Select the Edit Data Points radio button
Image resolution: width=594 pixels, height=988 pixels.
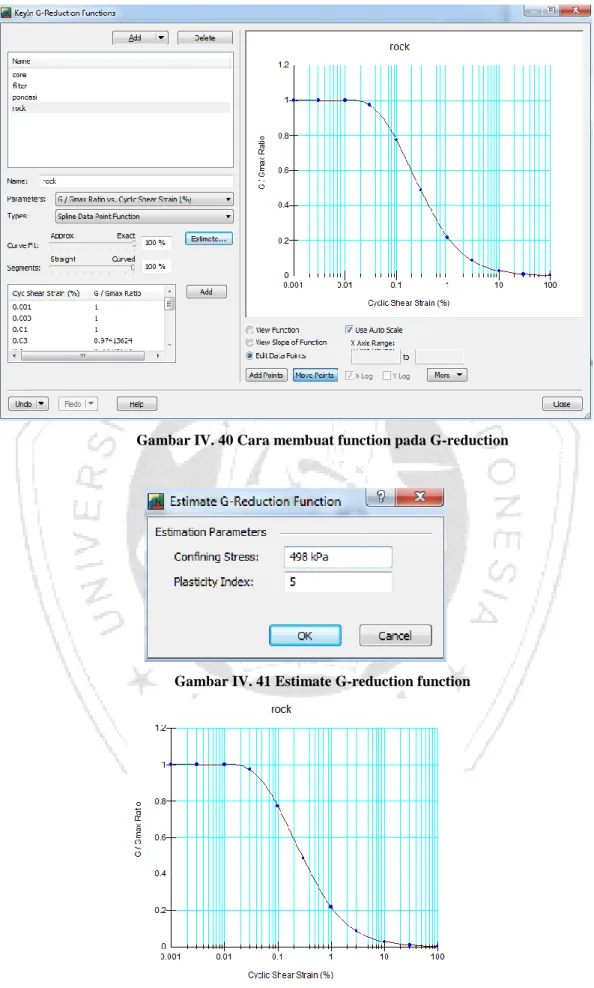click(x=250, y=356)
